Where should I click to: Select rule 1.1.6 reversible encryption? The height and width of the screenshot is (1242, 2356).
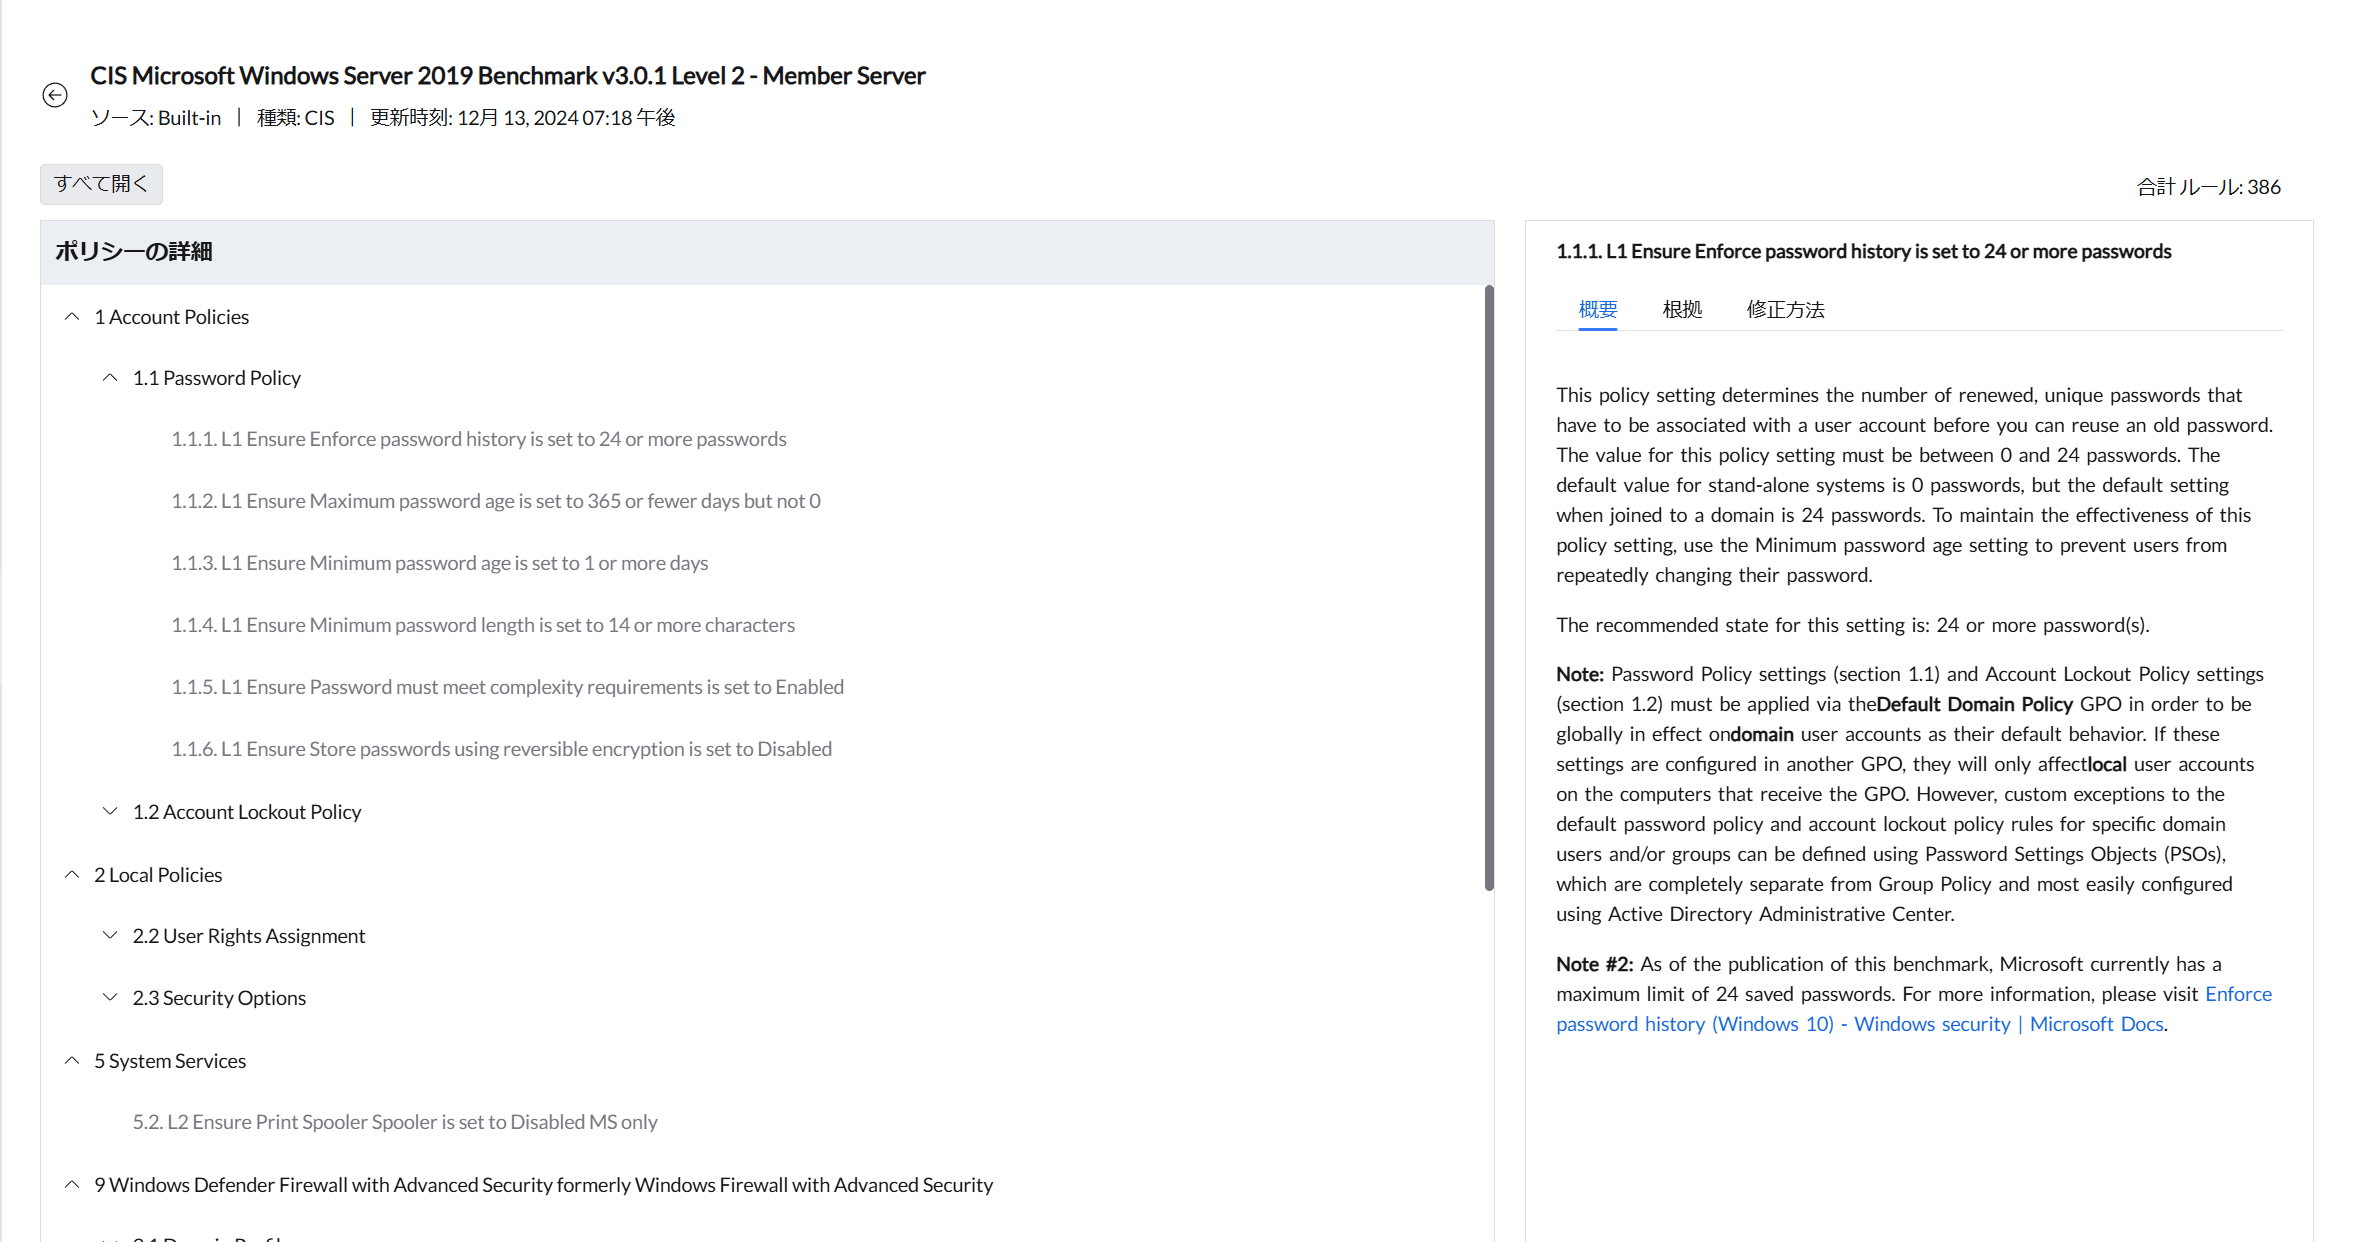[501, 749]
